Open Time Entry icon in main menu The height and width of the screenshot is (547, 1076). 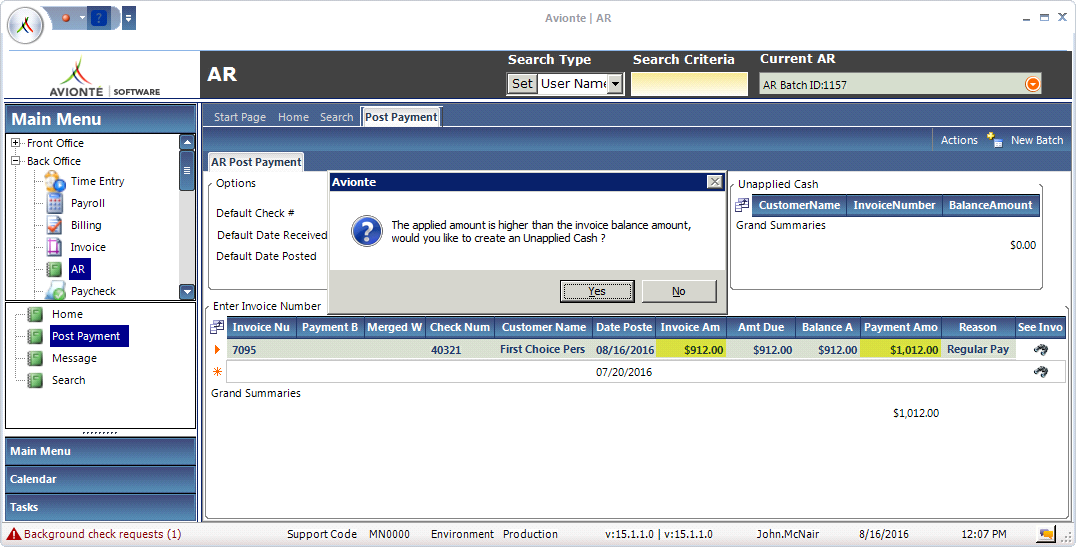click(55, 181)
